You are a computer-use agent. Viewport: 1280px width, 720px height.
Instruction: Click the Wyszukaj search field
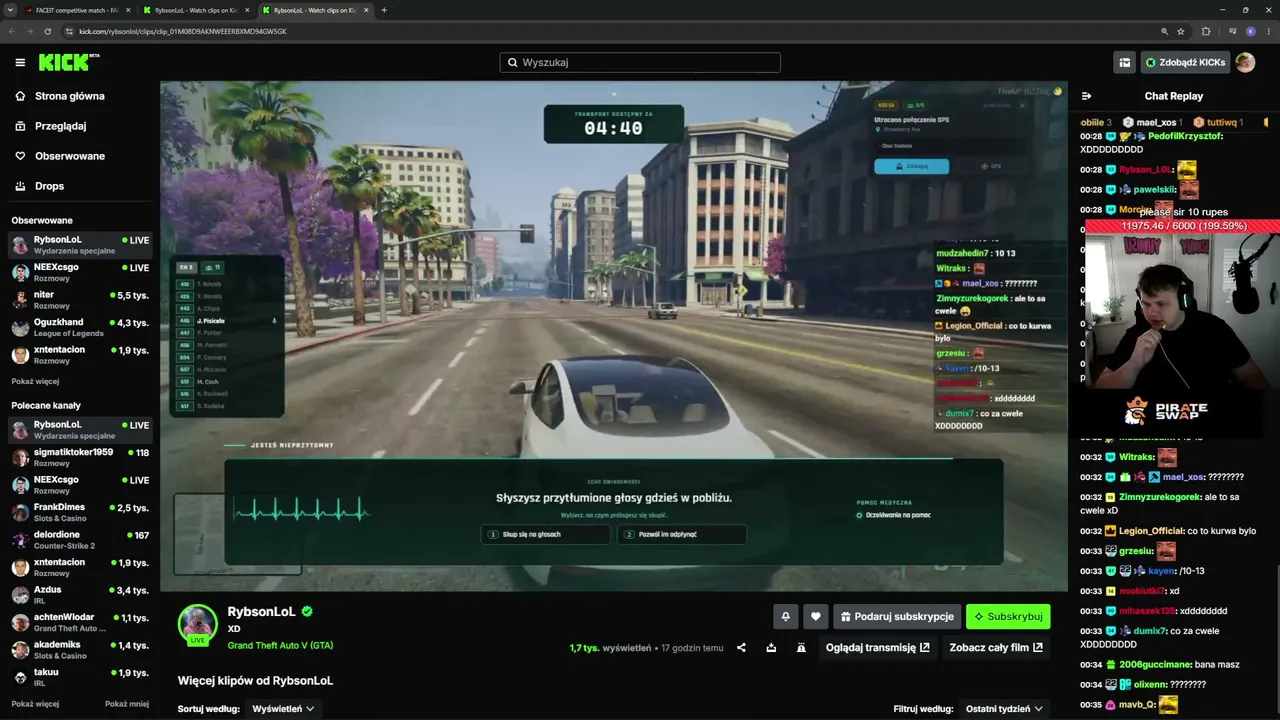pos(640,62)
